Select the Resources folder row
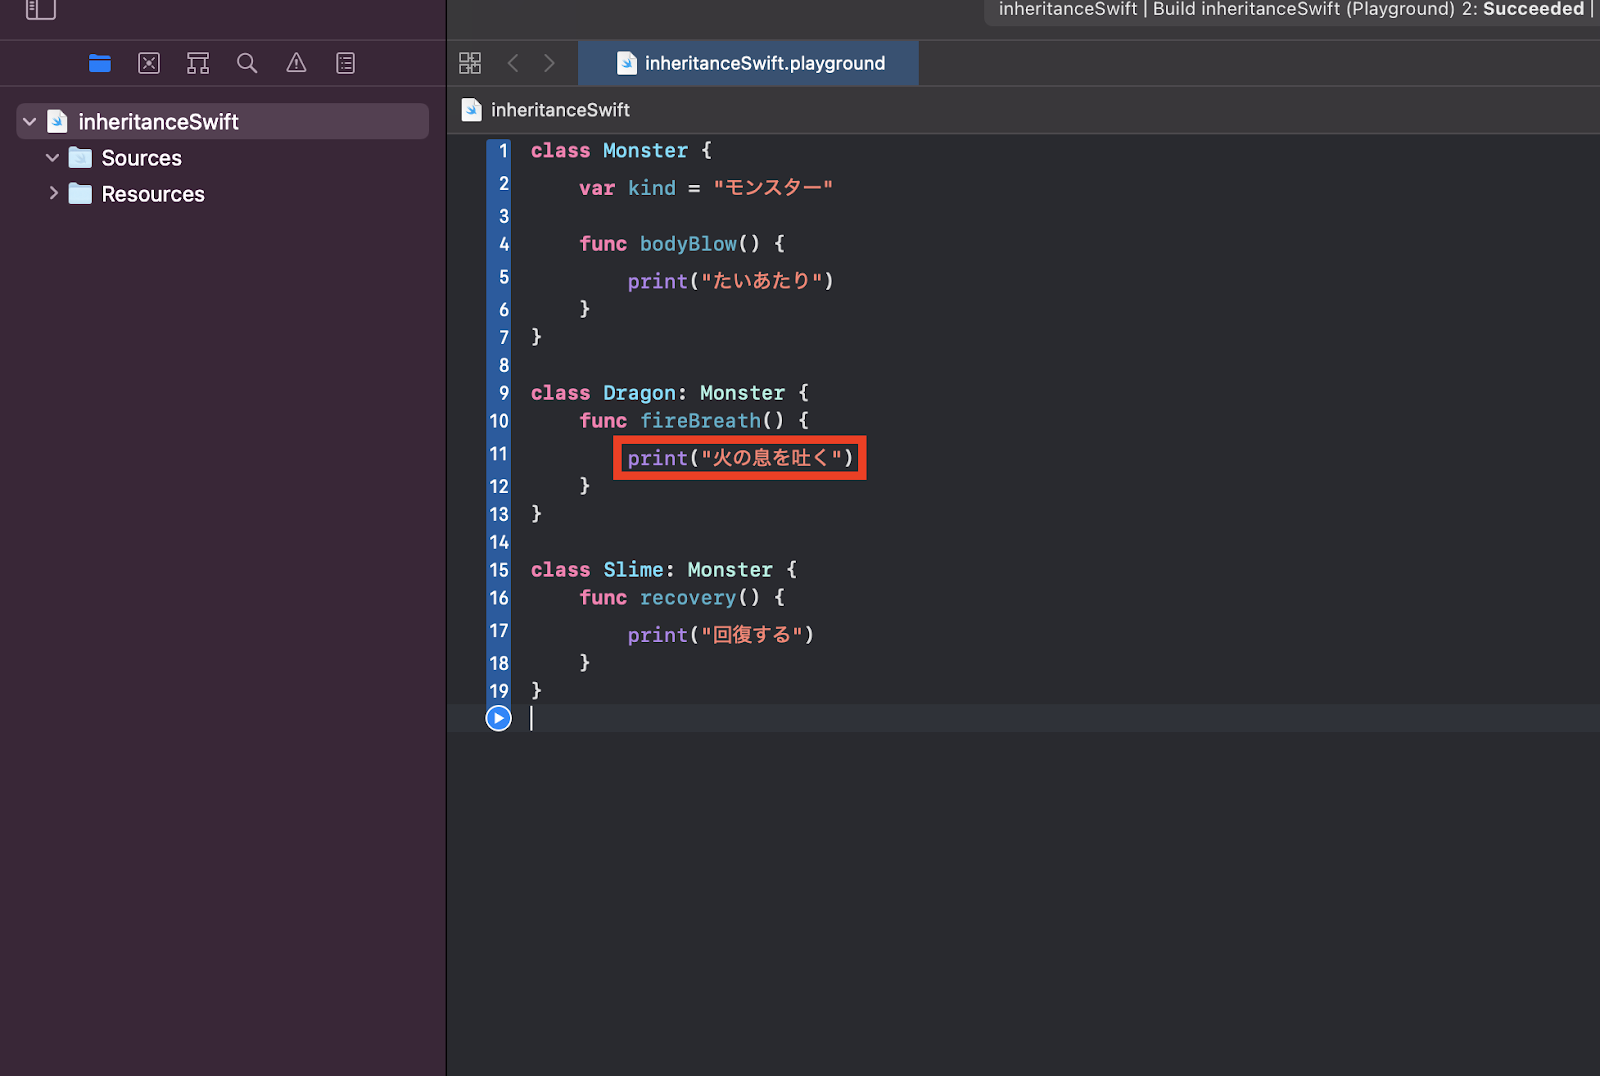1600x1076 pixels. 223,194
